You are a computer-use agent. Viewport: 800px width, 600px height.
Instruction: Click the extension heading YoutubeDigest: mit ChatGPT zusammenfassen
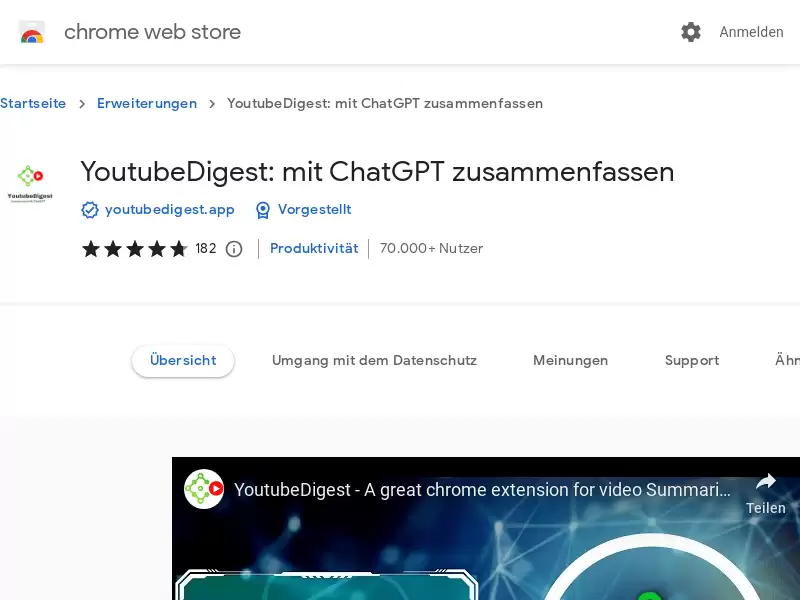click(377, 172)
